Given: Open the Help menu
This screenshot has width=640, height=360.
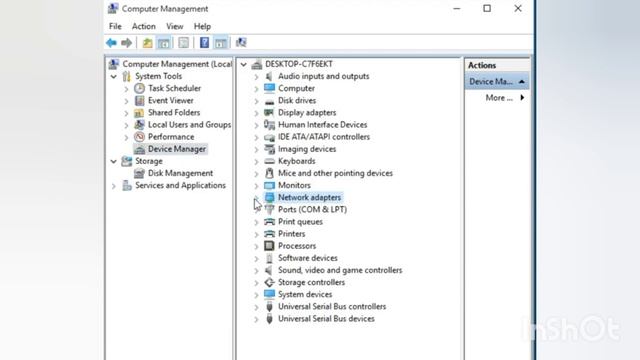Looking at the screenshot, I should click(202, 27).
